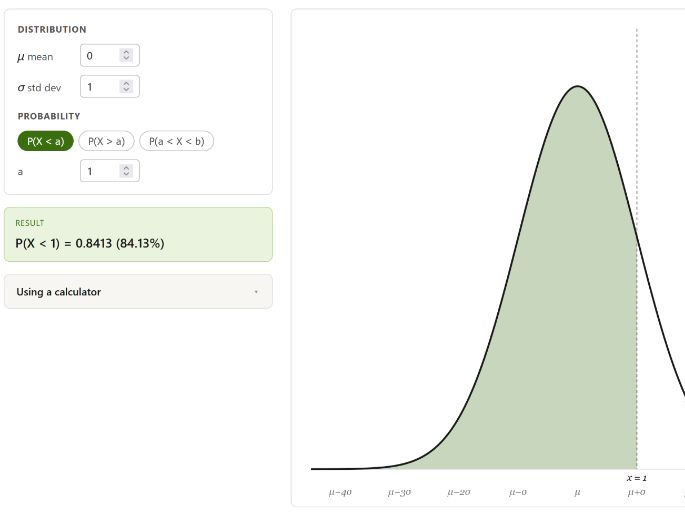Click the μ mean label
Image resolution: width=685 pixels, height=514 pixels.
[35, 57]
